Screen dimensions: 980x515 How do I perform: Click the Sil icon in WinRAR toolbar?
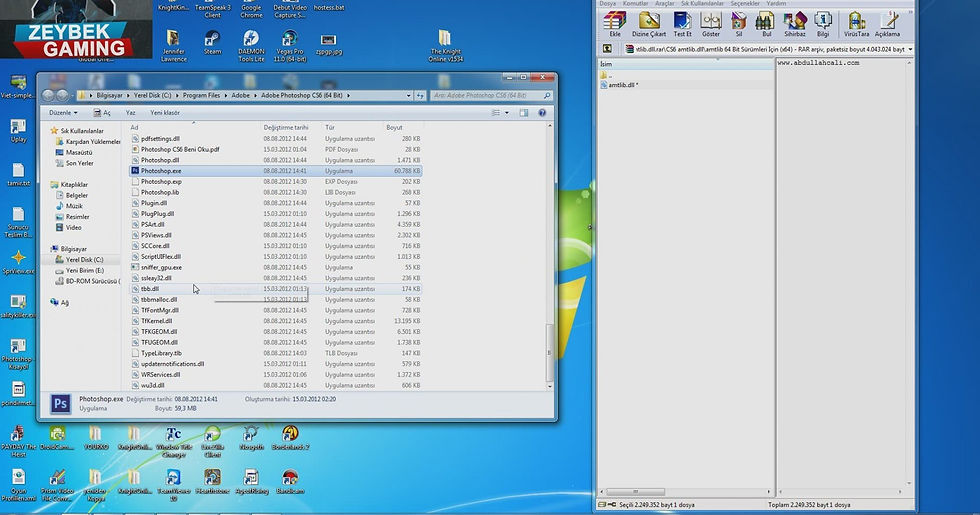pos(739,24)
